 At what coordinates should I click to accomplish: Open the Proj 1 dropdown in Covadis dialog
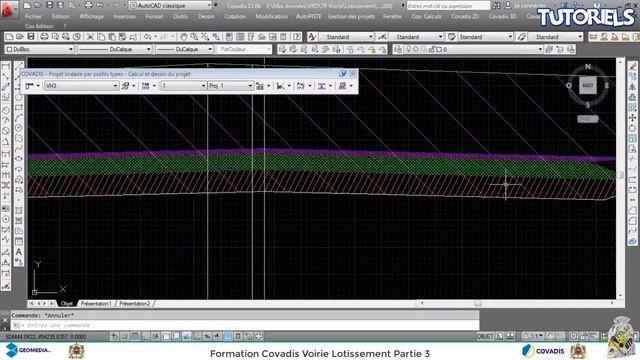tap(231, 86)
